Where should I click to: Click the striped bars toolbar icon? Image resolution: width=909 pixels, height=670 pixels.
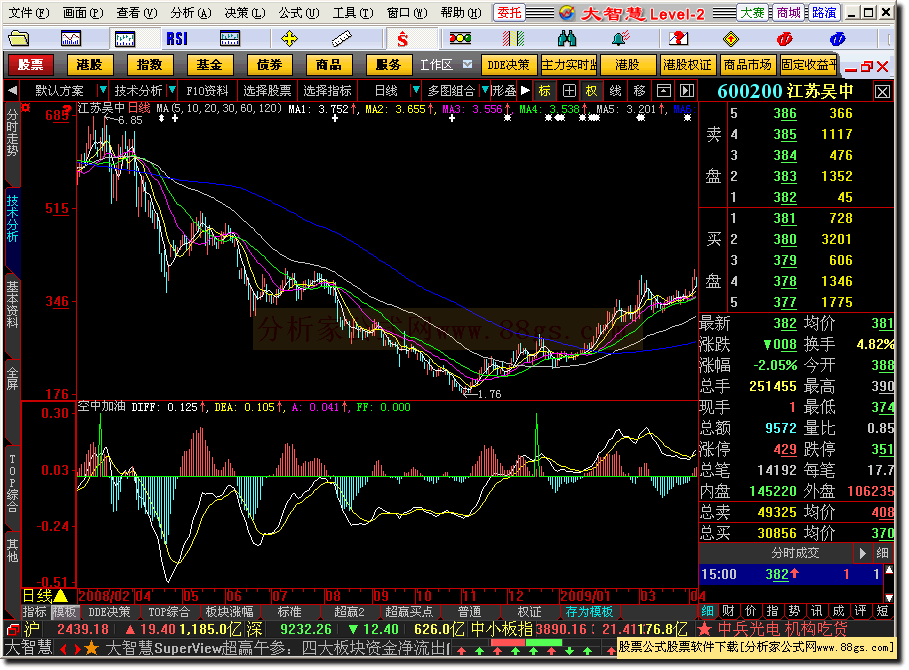(x=513, y=39)
